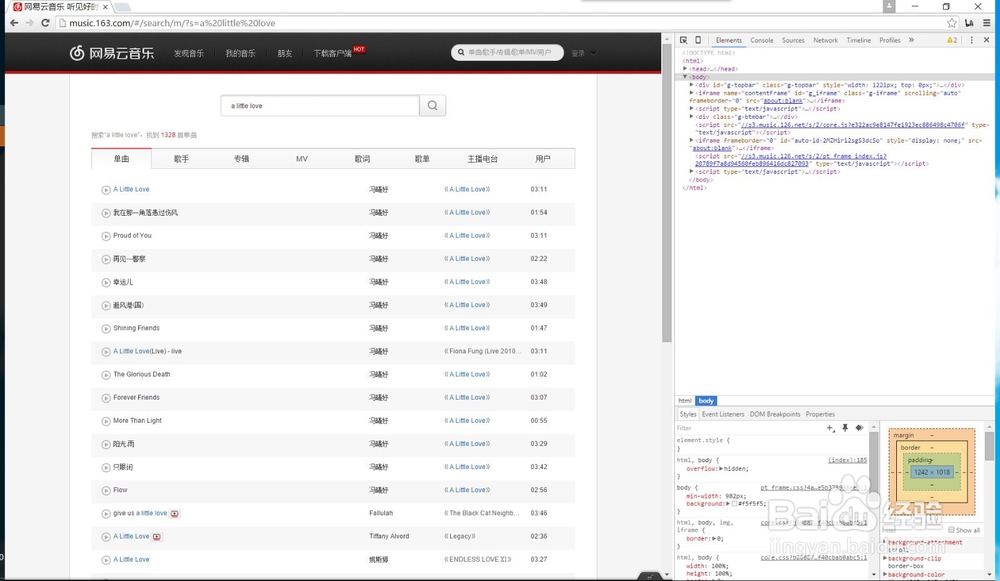The width and height of the screenshot is (1000, 581).
Task: Click the #f5f5f5 background color swatch
Action: click(734, 504)
